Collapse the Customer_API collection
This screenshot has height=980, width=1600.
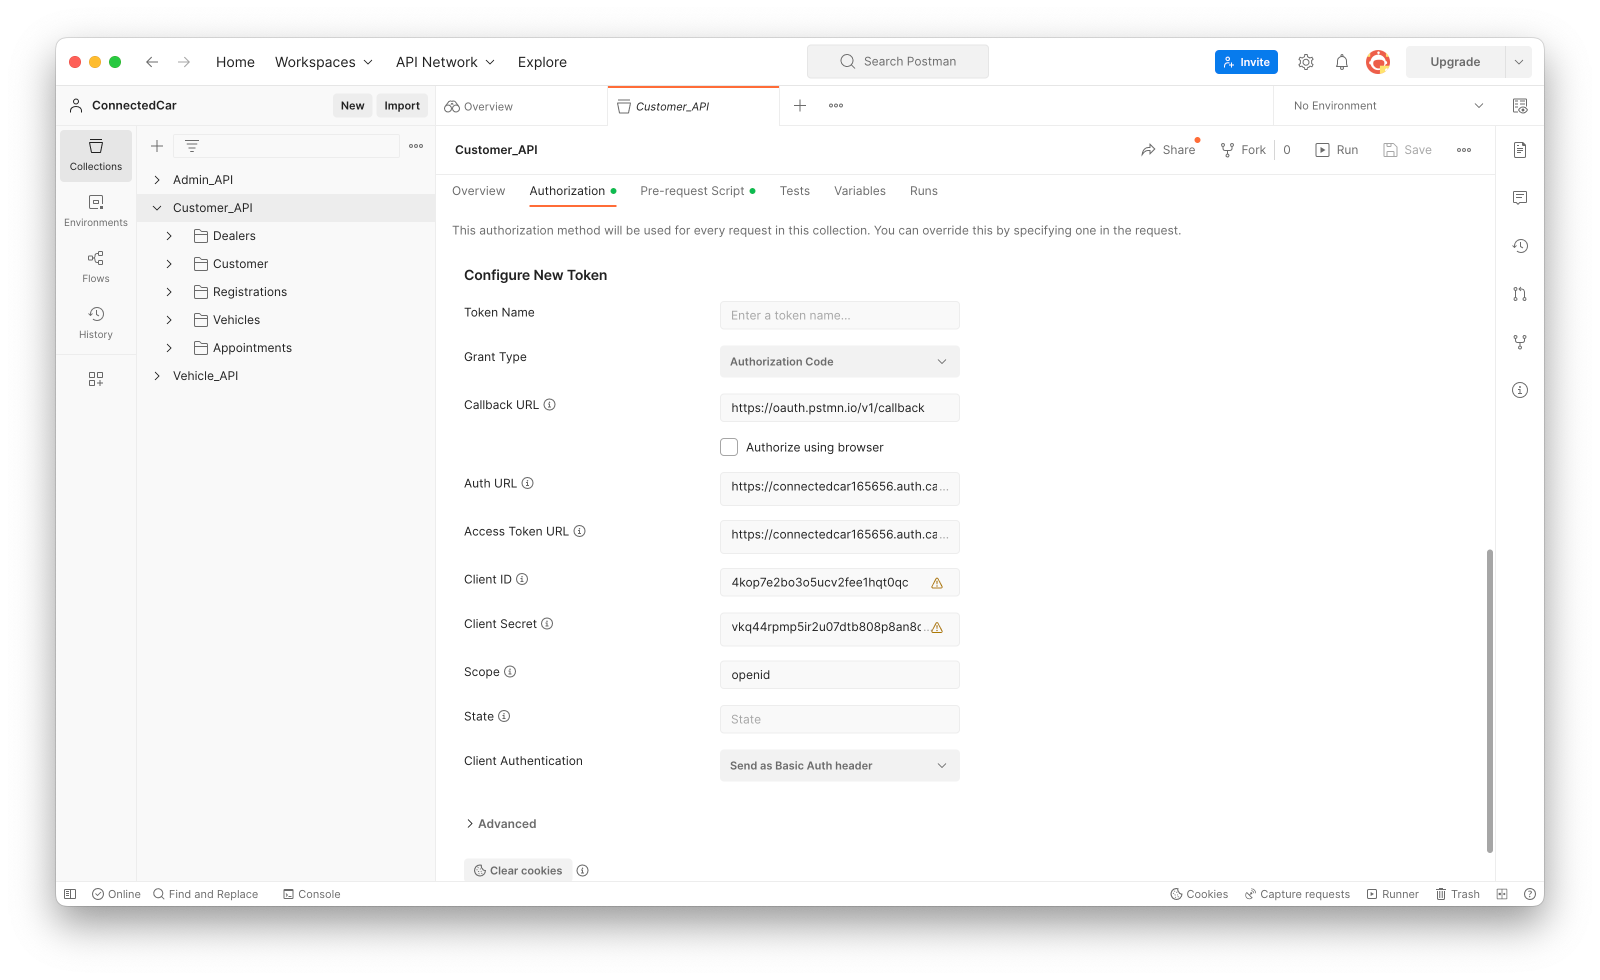click(x=157, y=208)
